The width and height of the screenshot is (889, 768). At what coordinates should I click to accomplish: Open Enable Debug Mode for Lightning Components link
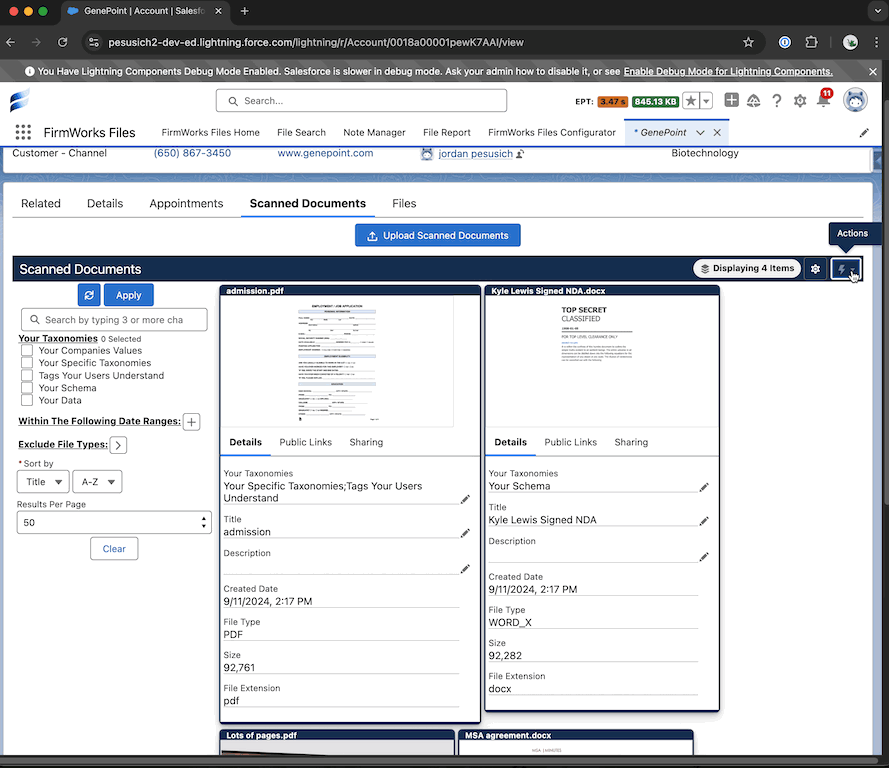728,71
